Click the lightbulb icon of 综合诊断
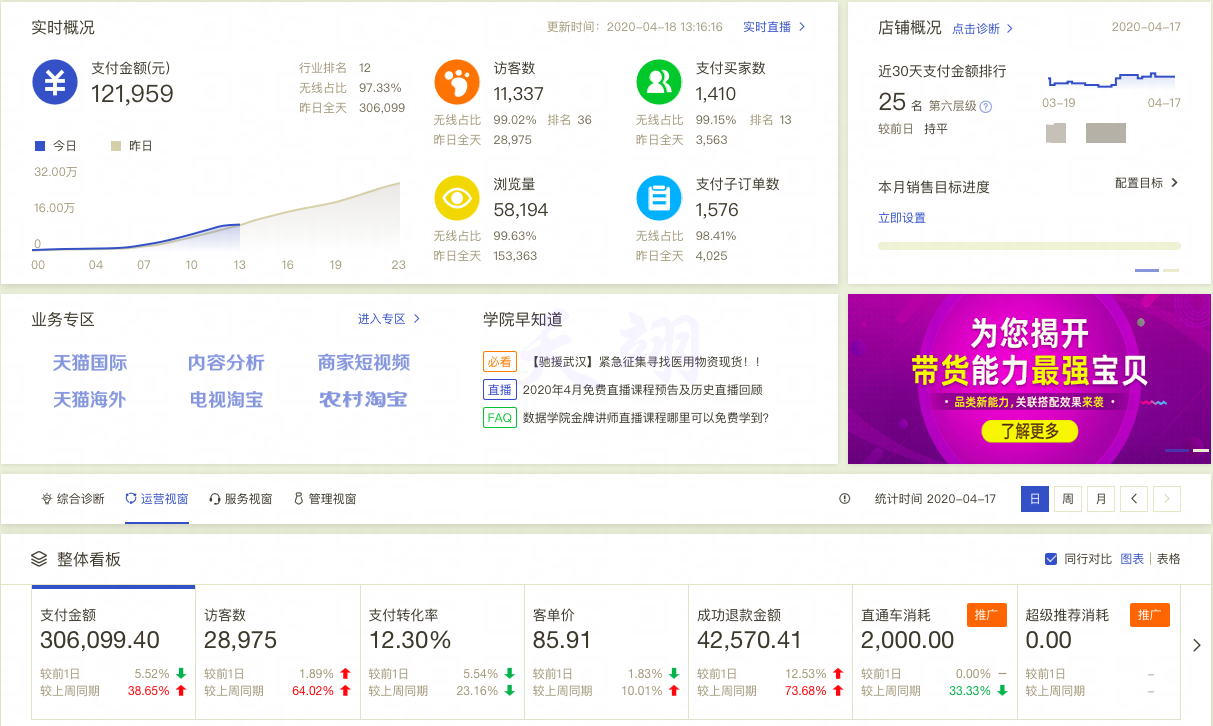Screen dimensions: 1213x726 pyautogui.click(x=46, y=498)
